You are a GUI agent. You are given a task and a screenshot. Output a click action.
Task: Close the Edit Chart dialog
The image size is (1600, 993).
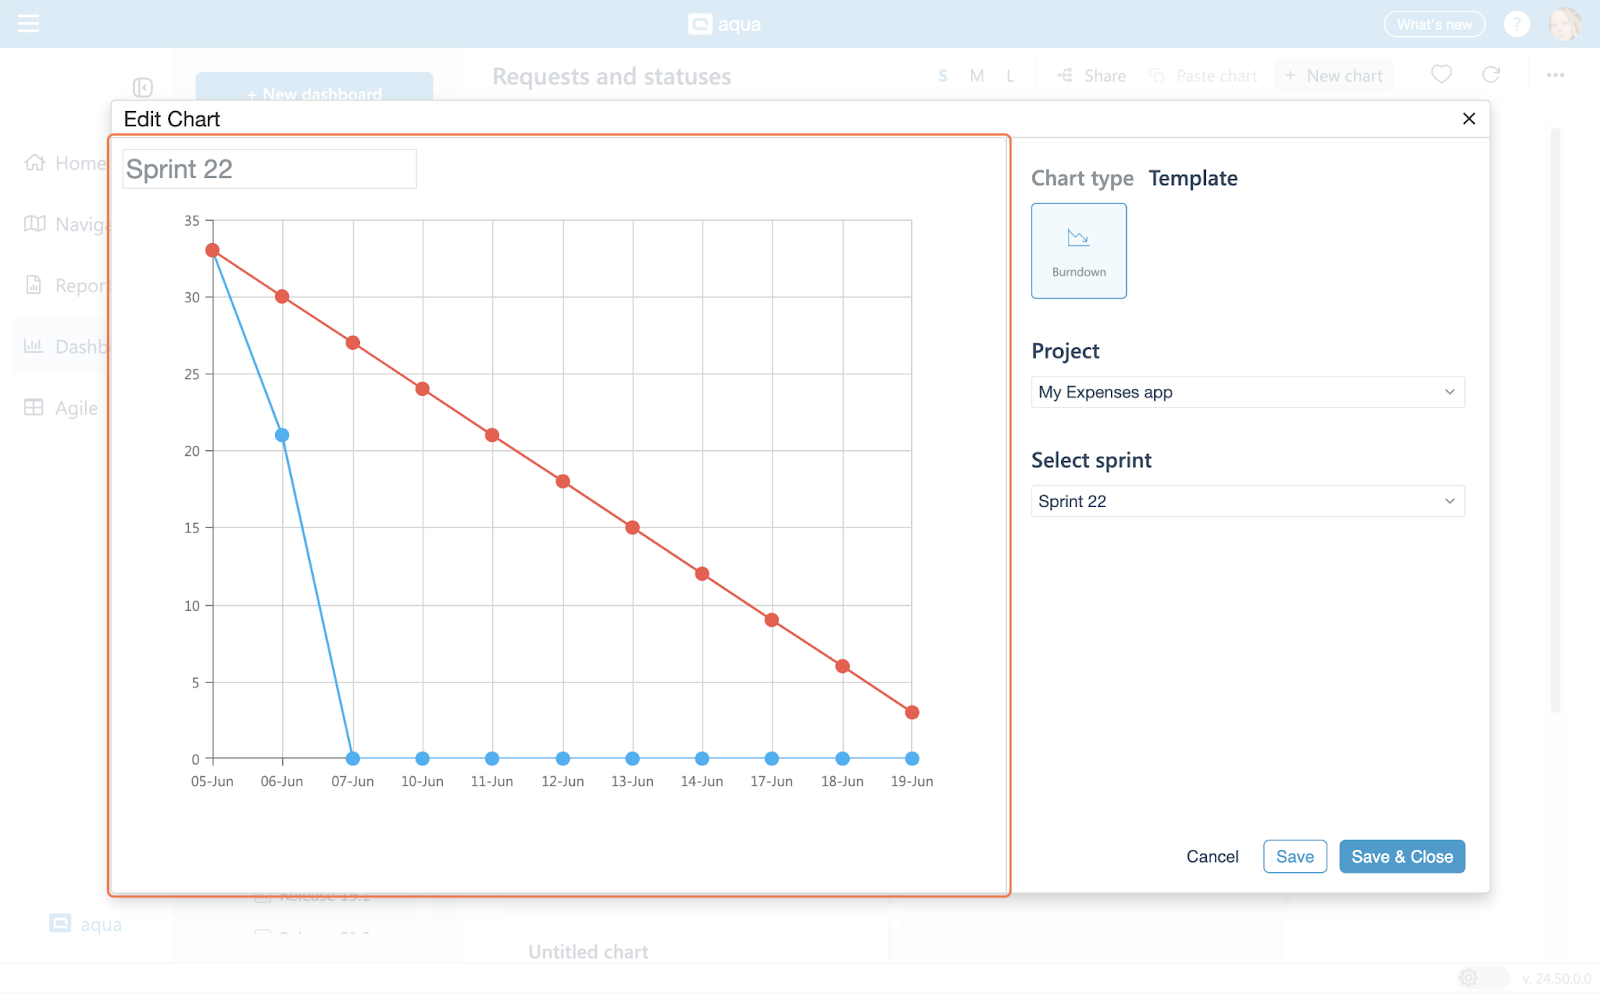(x=1468, y=119)
